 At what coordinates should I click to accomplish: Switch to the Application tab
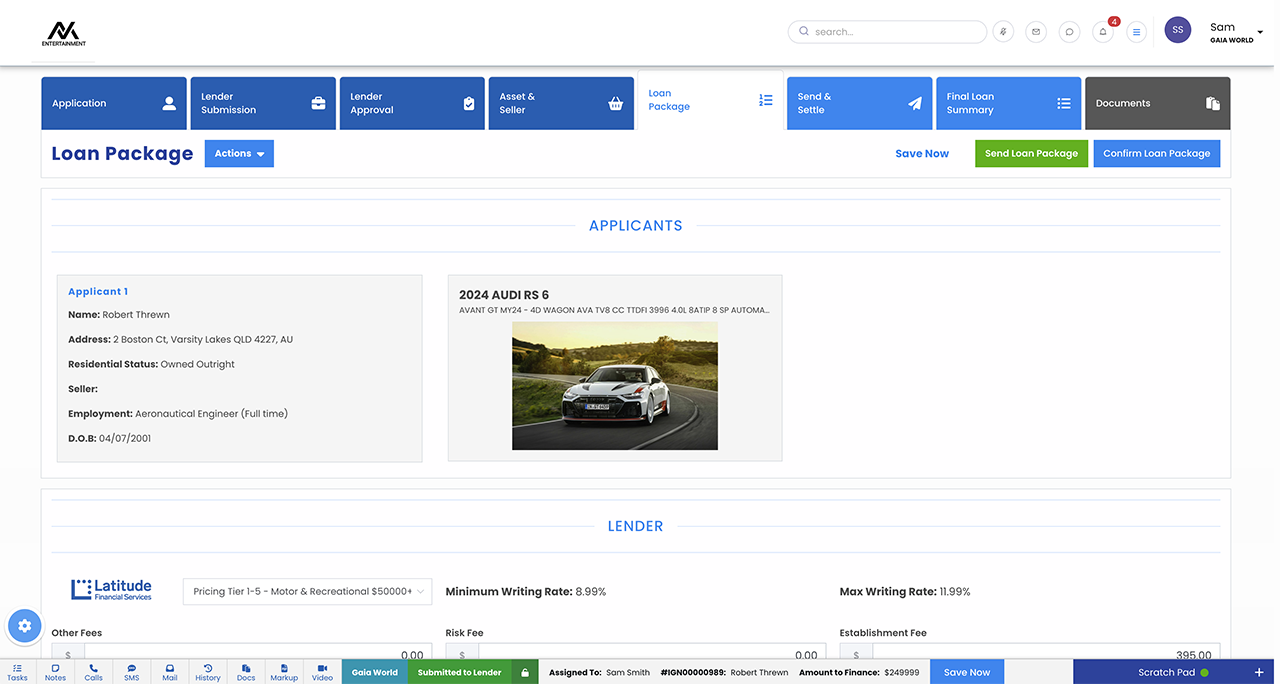coord(114,103)
